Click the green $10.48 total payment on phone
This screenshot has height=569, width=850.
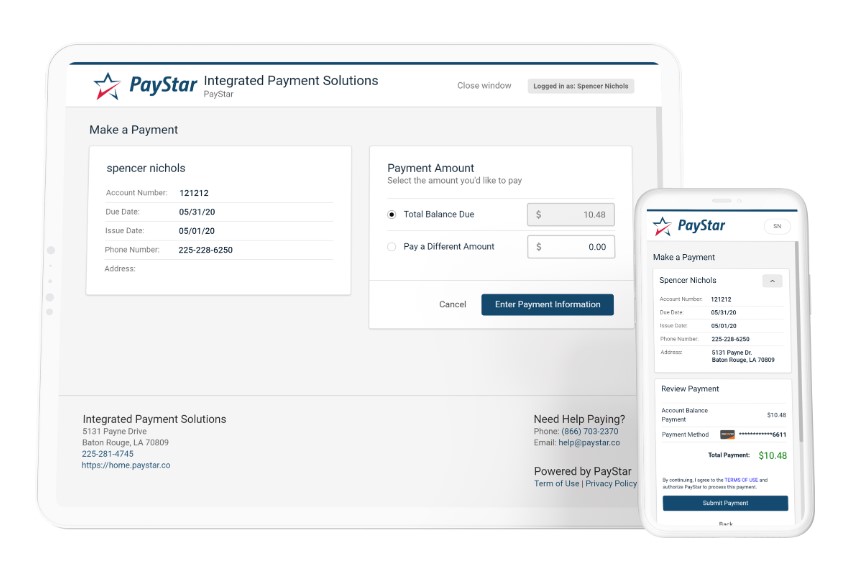click(772, 456)
